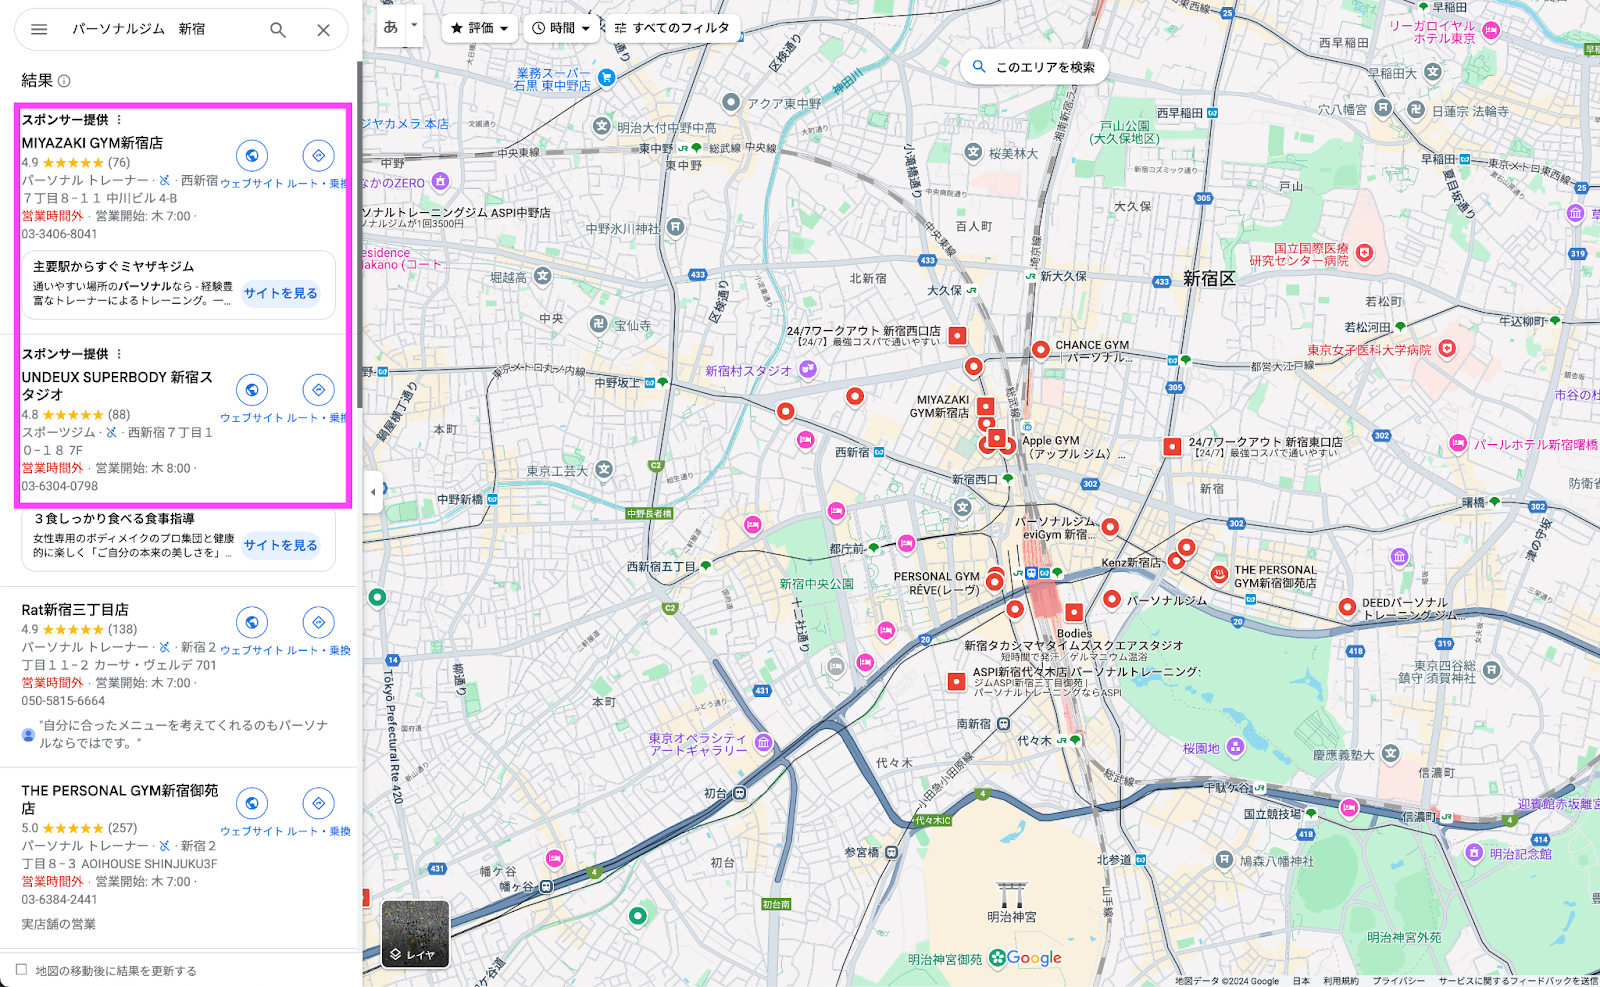The height and width of the screenshot is (987, 1600).
Task: Click the Apple GYM map pin
Action: click(1008, 446)
